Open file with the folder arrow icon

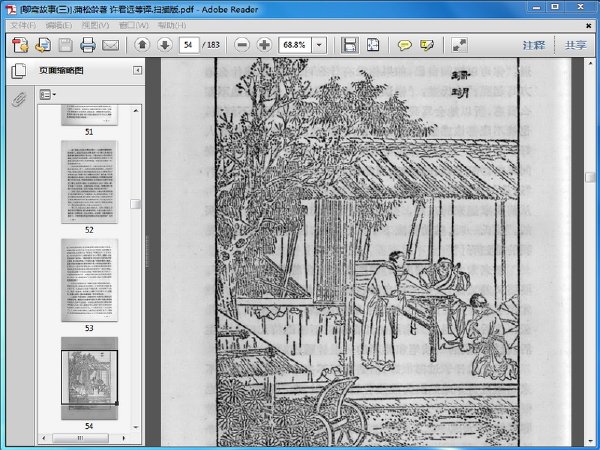[x=43, y=45]
